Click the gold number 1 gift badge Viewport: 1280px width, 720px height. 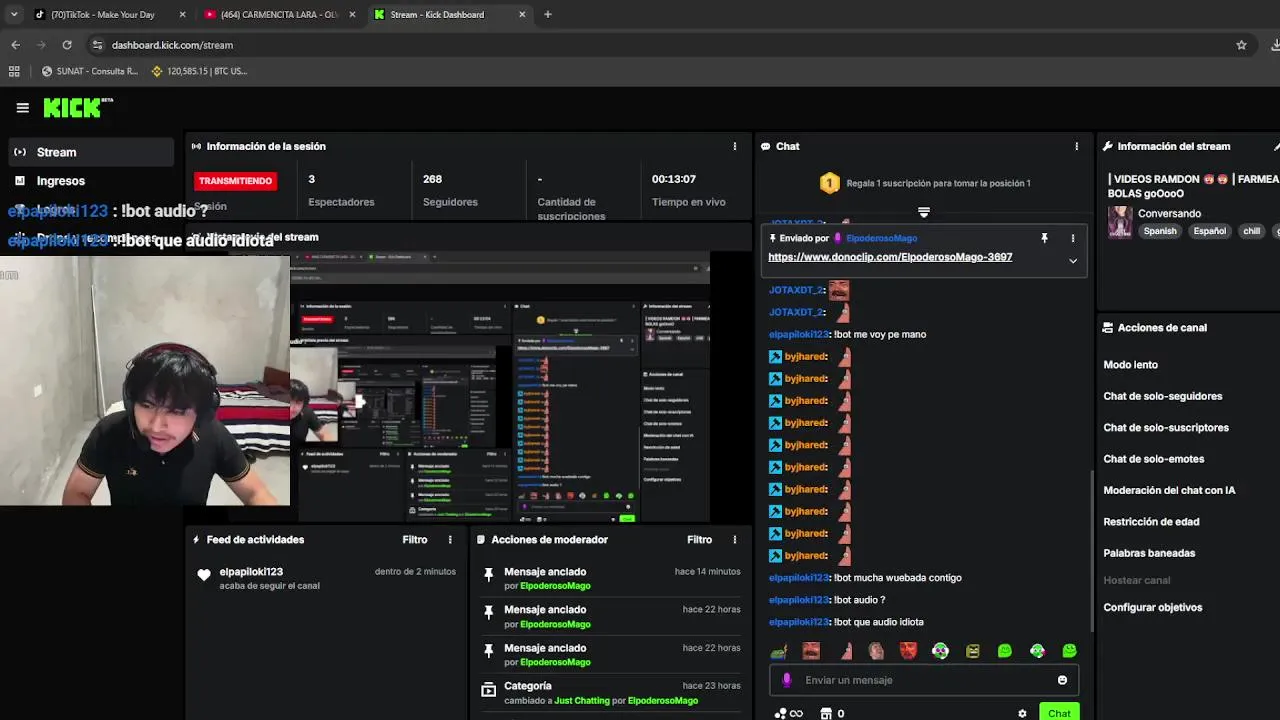point(829,183)
